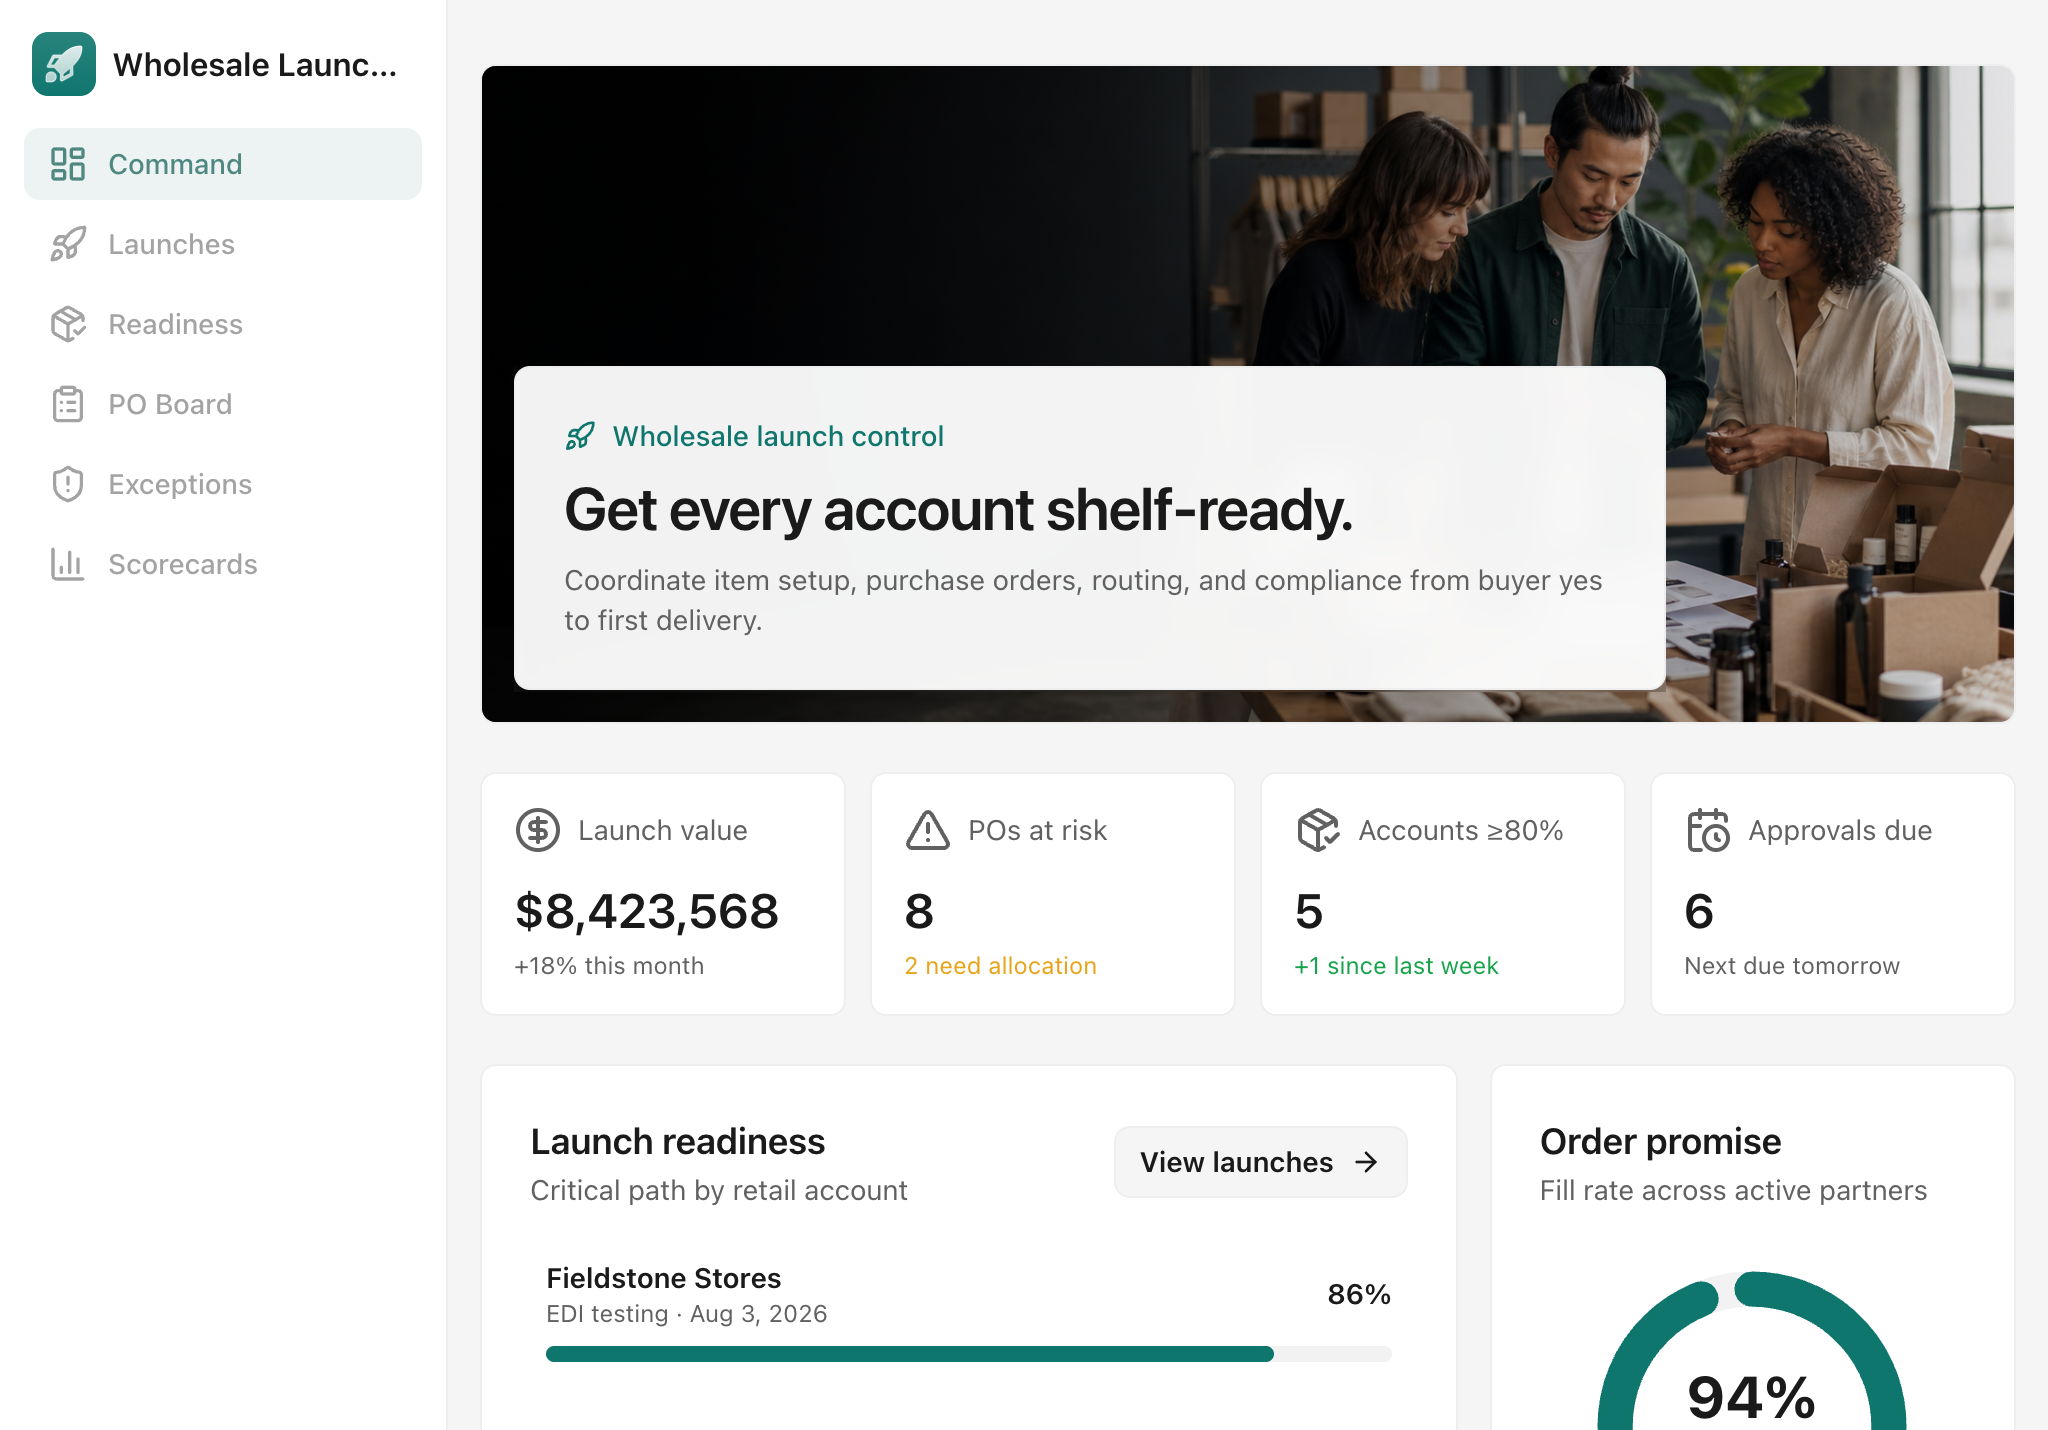Click 'EDI testing · Aug 3, 2026' subtitle

[687, 1314]
